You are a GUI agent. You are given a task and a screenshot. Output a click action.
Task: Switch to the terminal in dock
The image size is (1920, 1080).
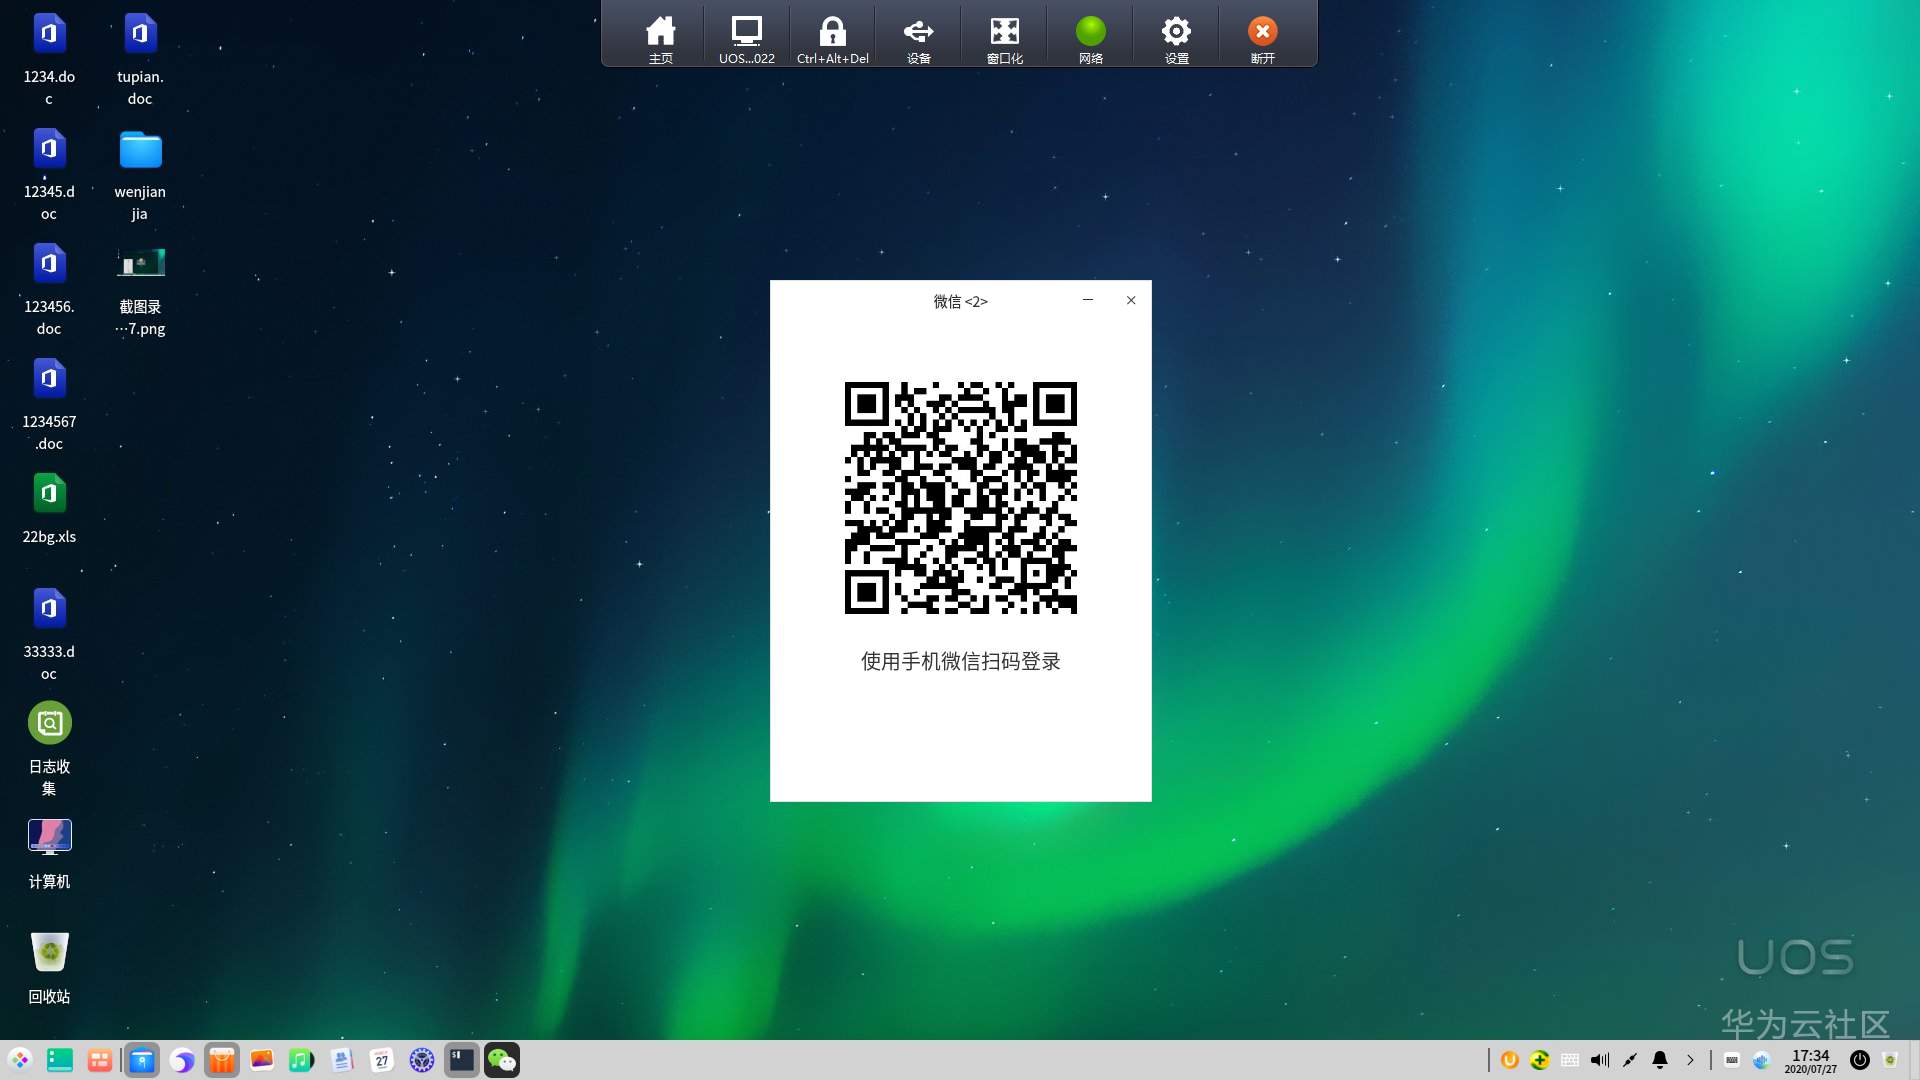462,1060
